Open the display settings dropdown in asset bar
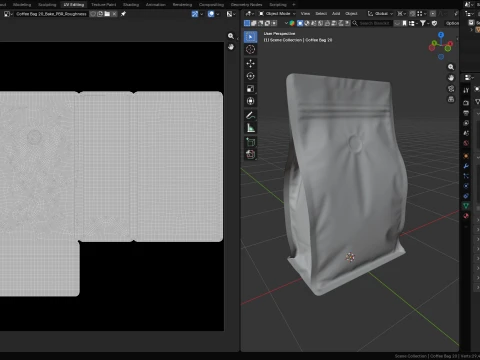The height and width of the screenshot is (360, 480). (x=413, y=23)
